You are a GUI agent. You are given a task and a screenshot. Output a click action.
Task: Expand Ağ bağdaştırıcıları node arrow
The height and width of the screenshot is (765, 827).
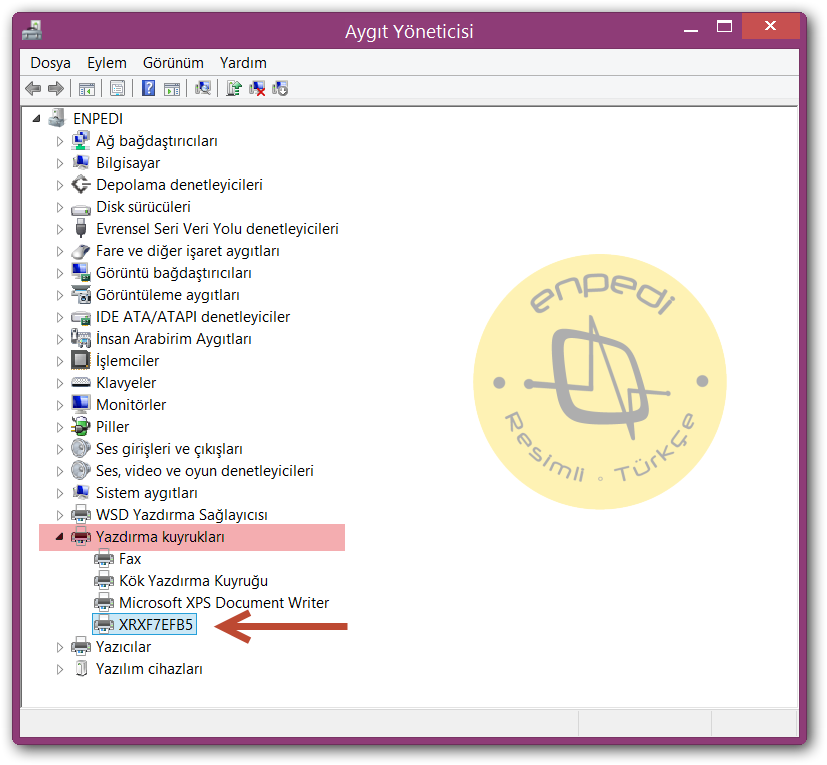[60, 141]
